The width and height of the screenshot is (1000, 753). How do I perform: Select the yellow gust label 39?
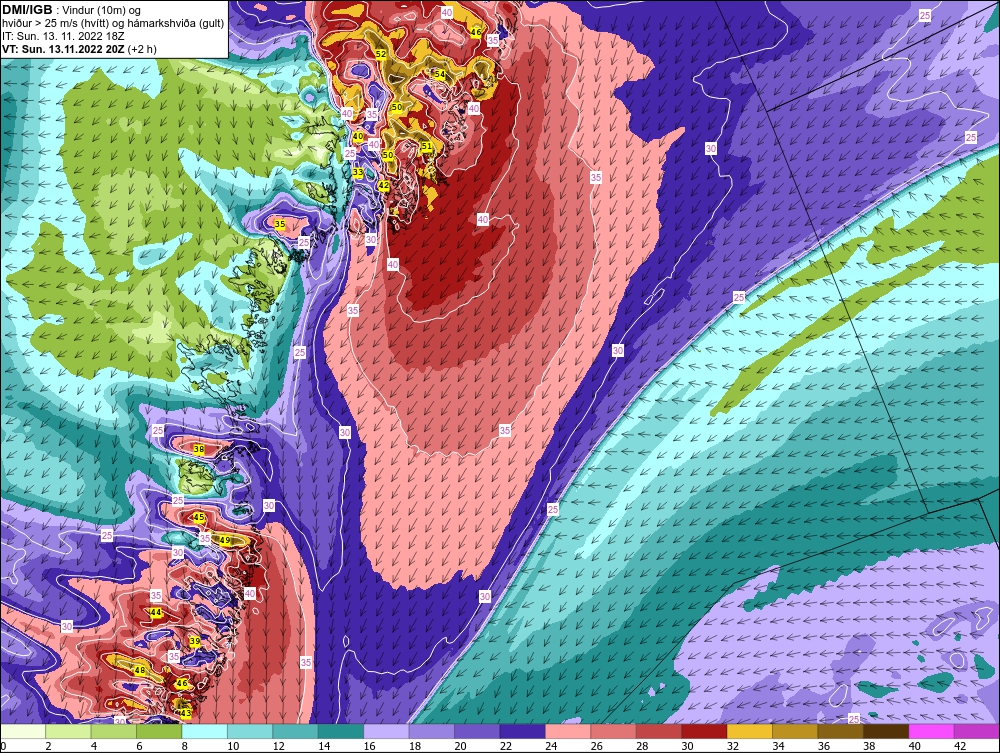195,641
